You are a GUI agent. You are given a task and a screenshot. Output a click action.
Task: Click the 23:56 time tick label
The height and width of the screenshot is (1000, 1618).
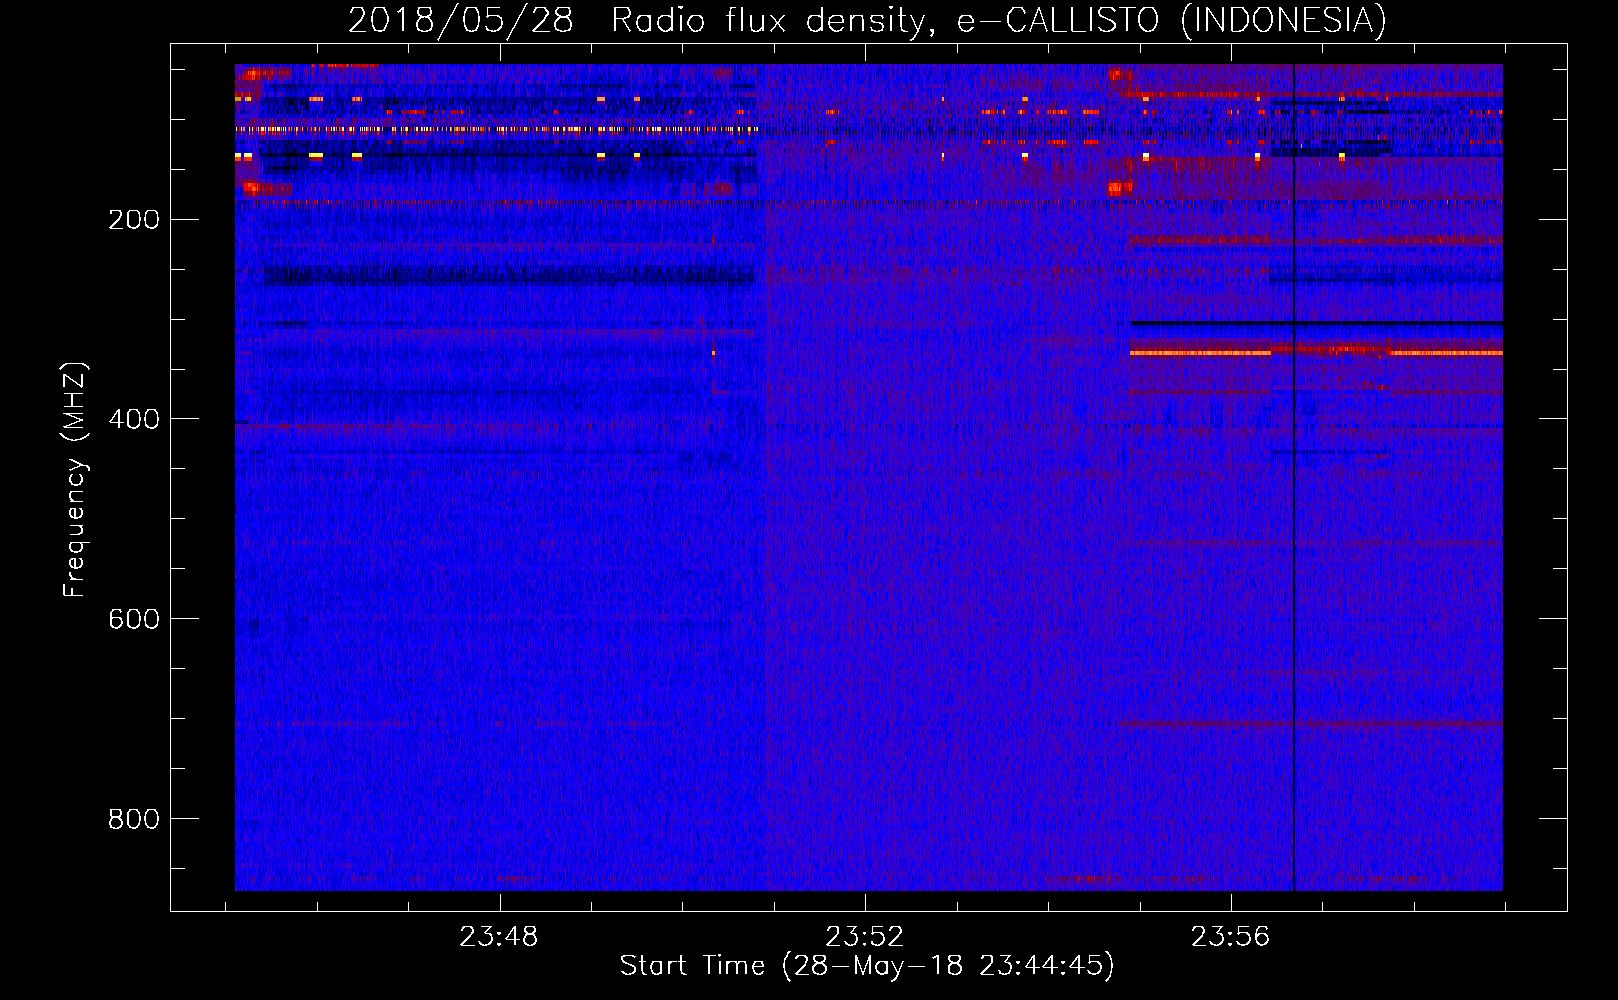1231,937
